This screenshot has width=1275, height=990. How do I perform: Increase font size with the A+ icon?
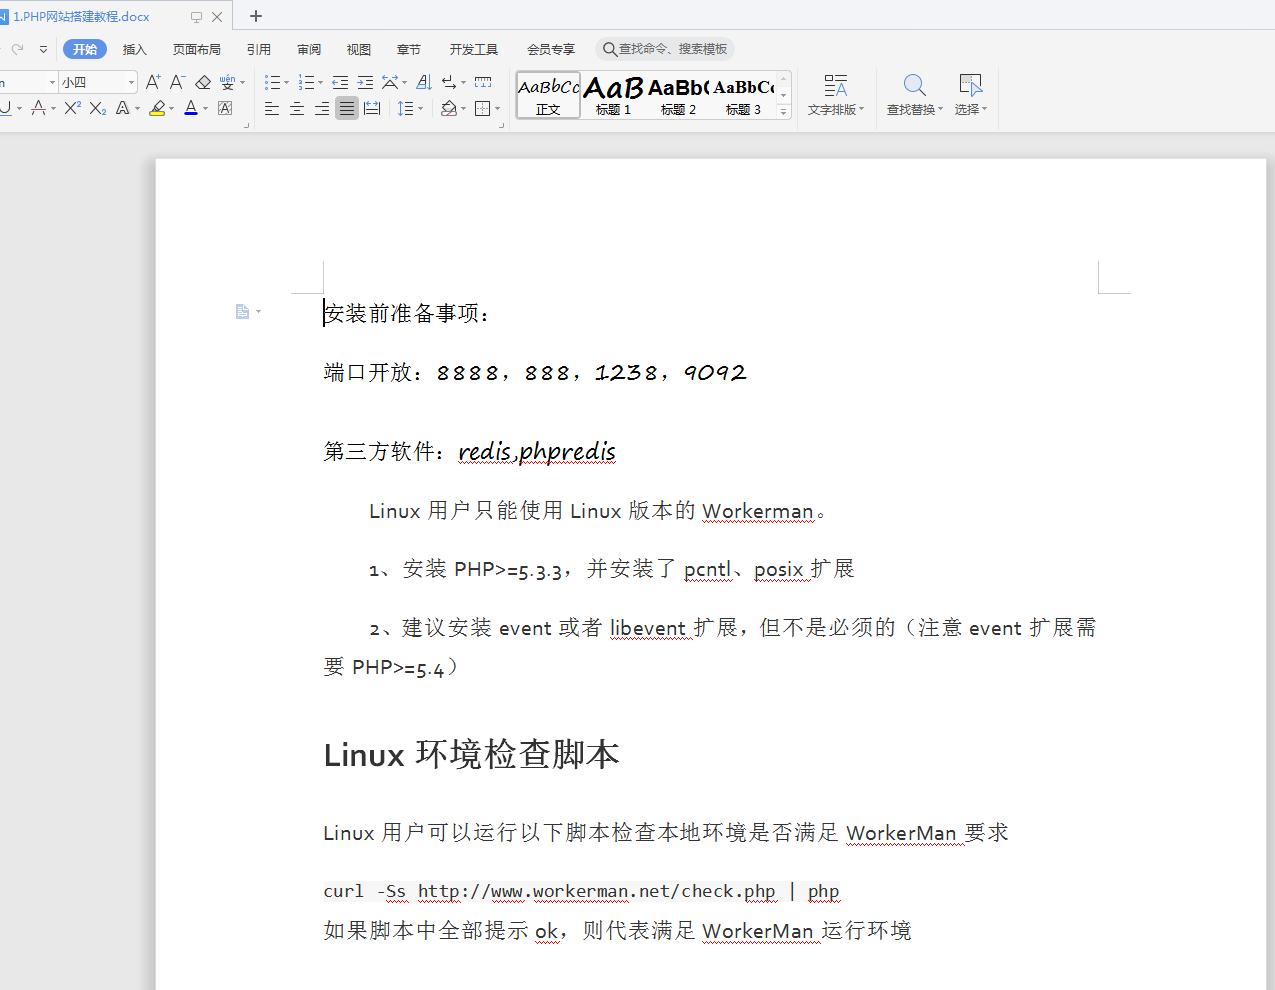(153, 82)
